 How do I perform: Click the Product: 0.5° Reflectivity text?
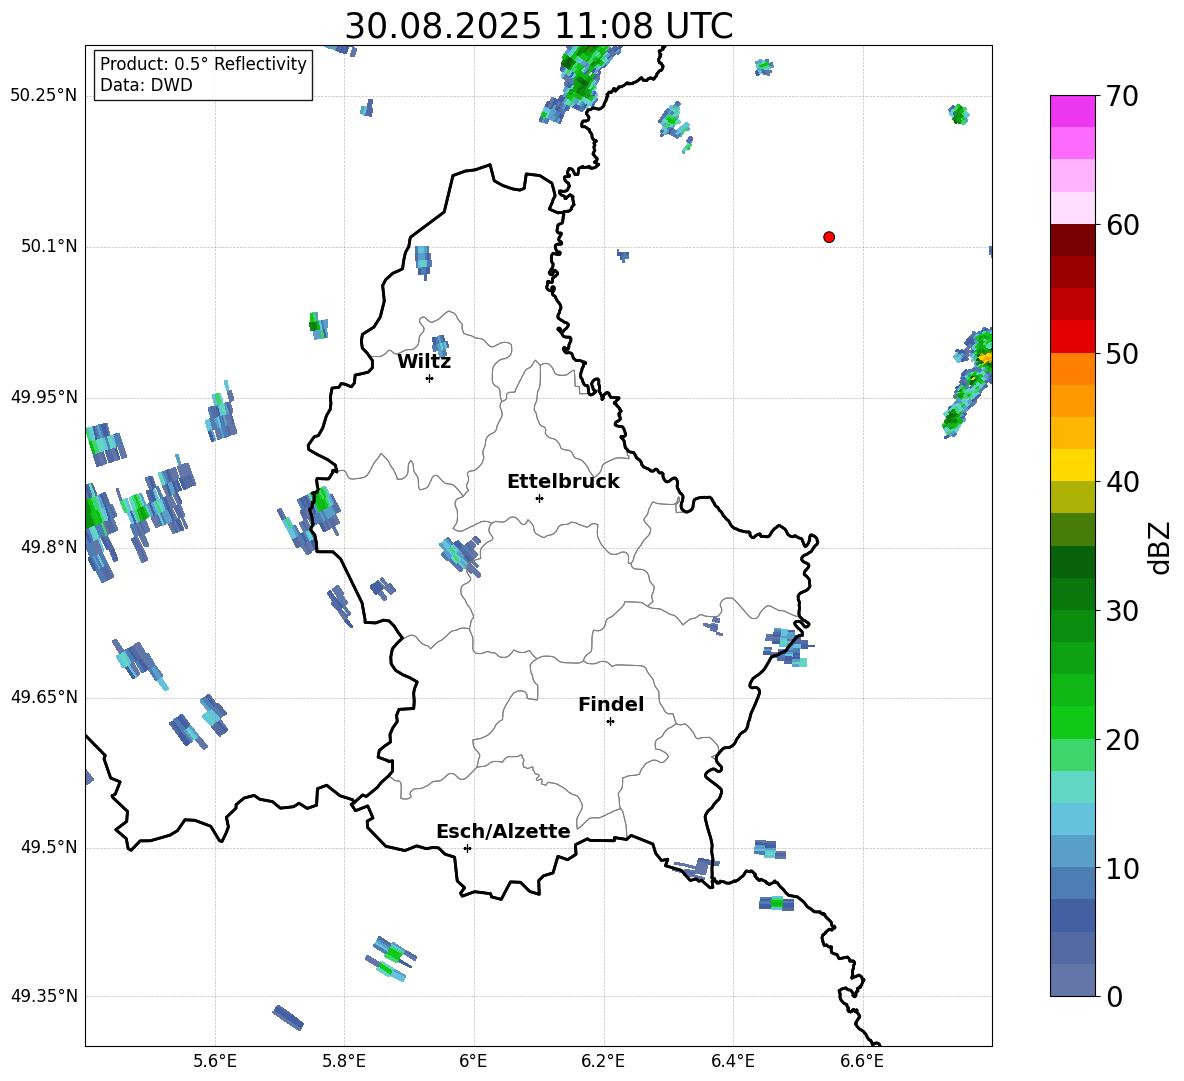pyautogui.click(x=203, y=64)
